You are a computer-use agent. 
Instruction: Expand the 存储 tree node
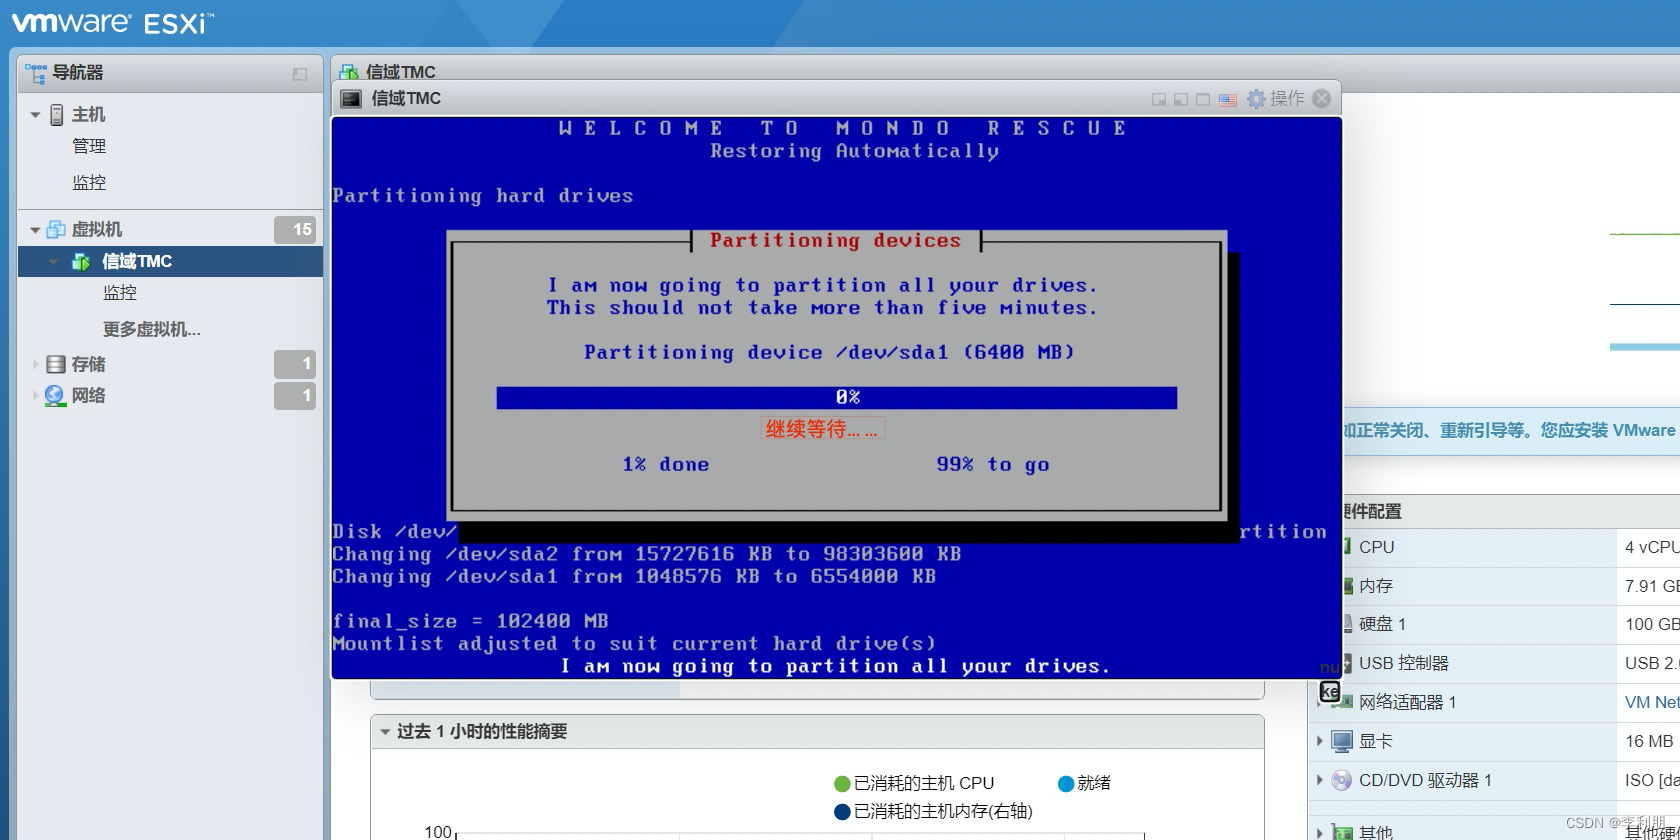[x=35, y=364]
